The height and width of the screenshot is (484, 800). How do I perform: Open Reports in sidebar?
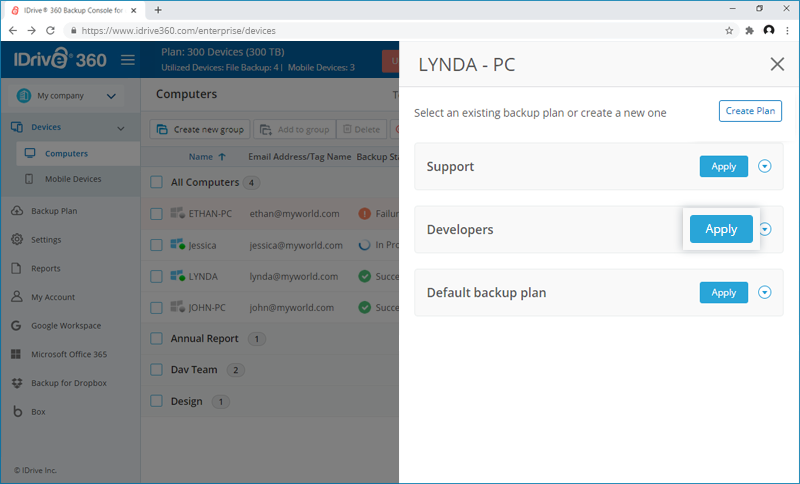click(45, 268)
